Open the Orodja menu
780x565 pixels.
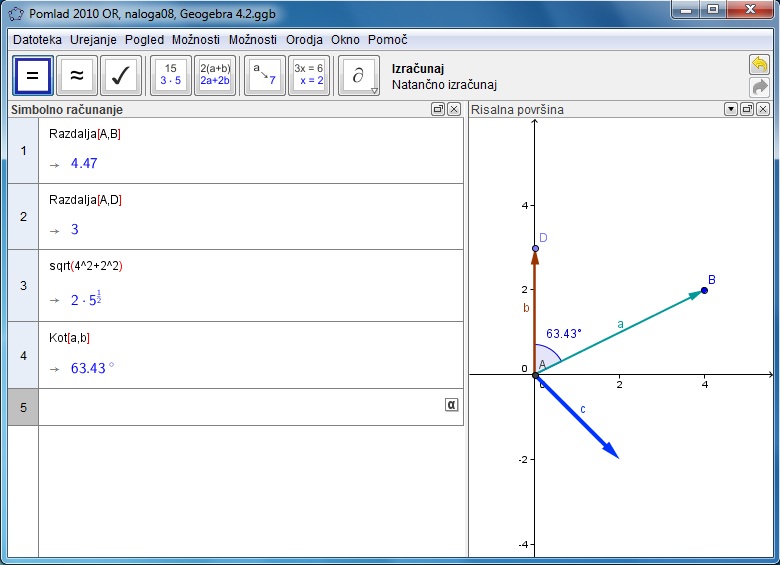[304, 39]
